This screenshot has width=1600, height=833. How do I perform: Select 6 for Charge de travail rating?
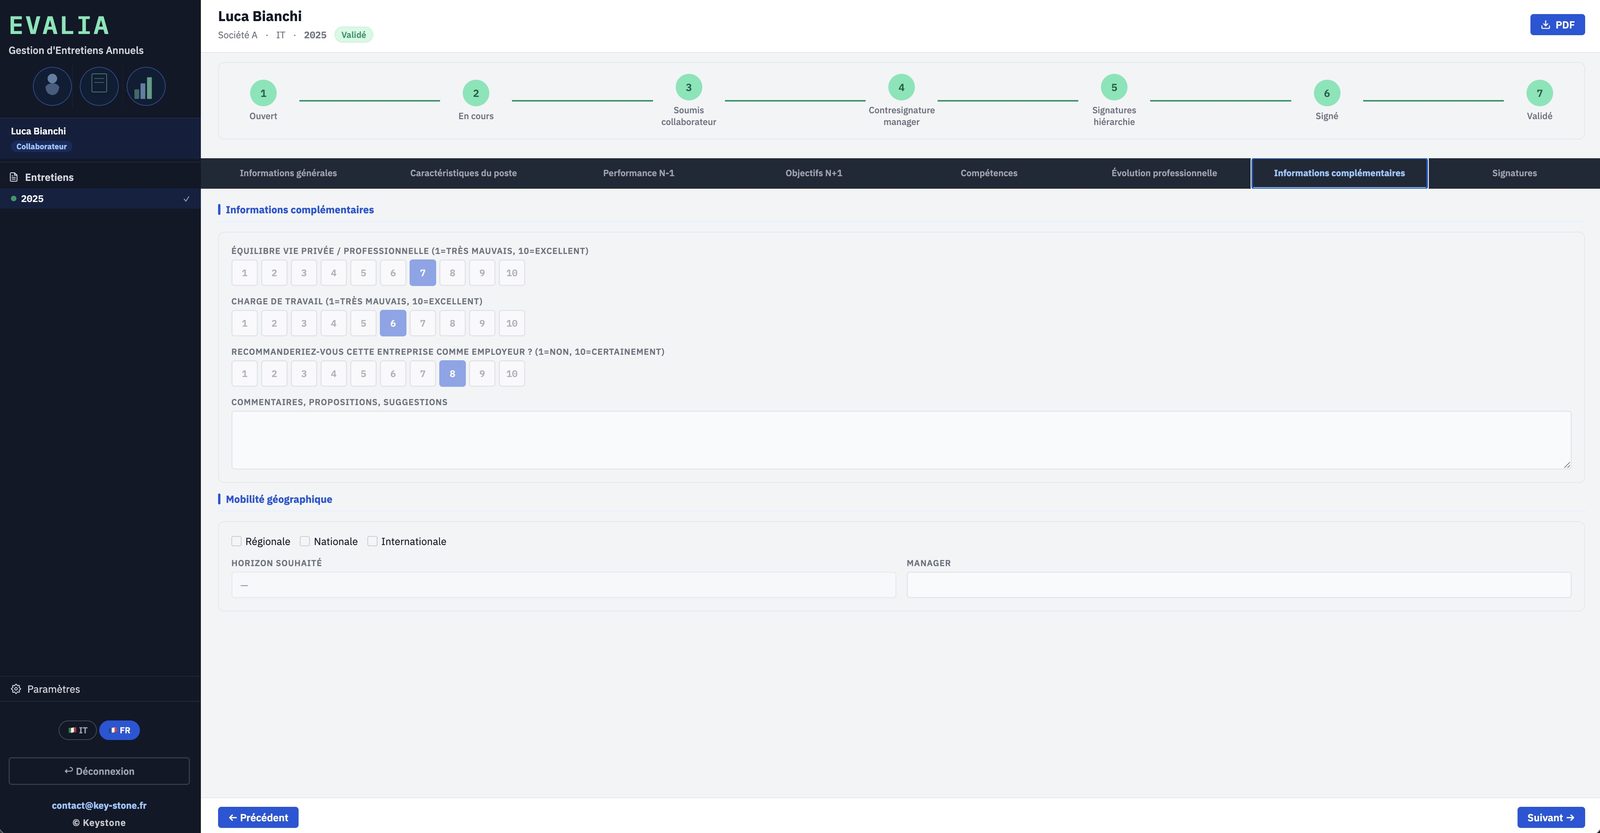pos(393,323)
